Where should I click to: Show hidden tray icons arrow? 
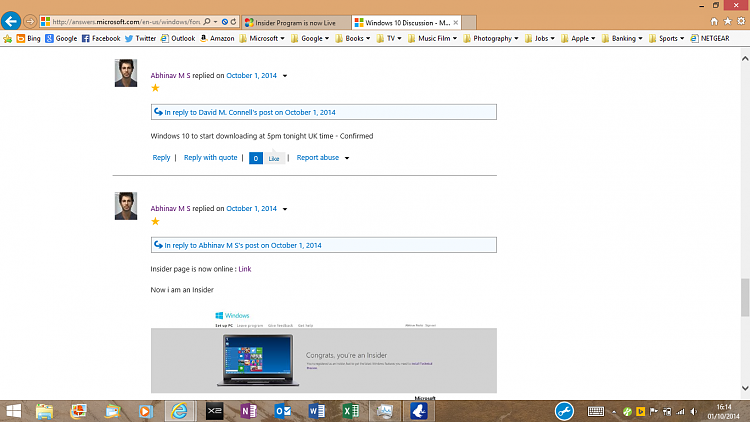[614, 411]
